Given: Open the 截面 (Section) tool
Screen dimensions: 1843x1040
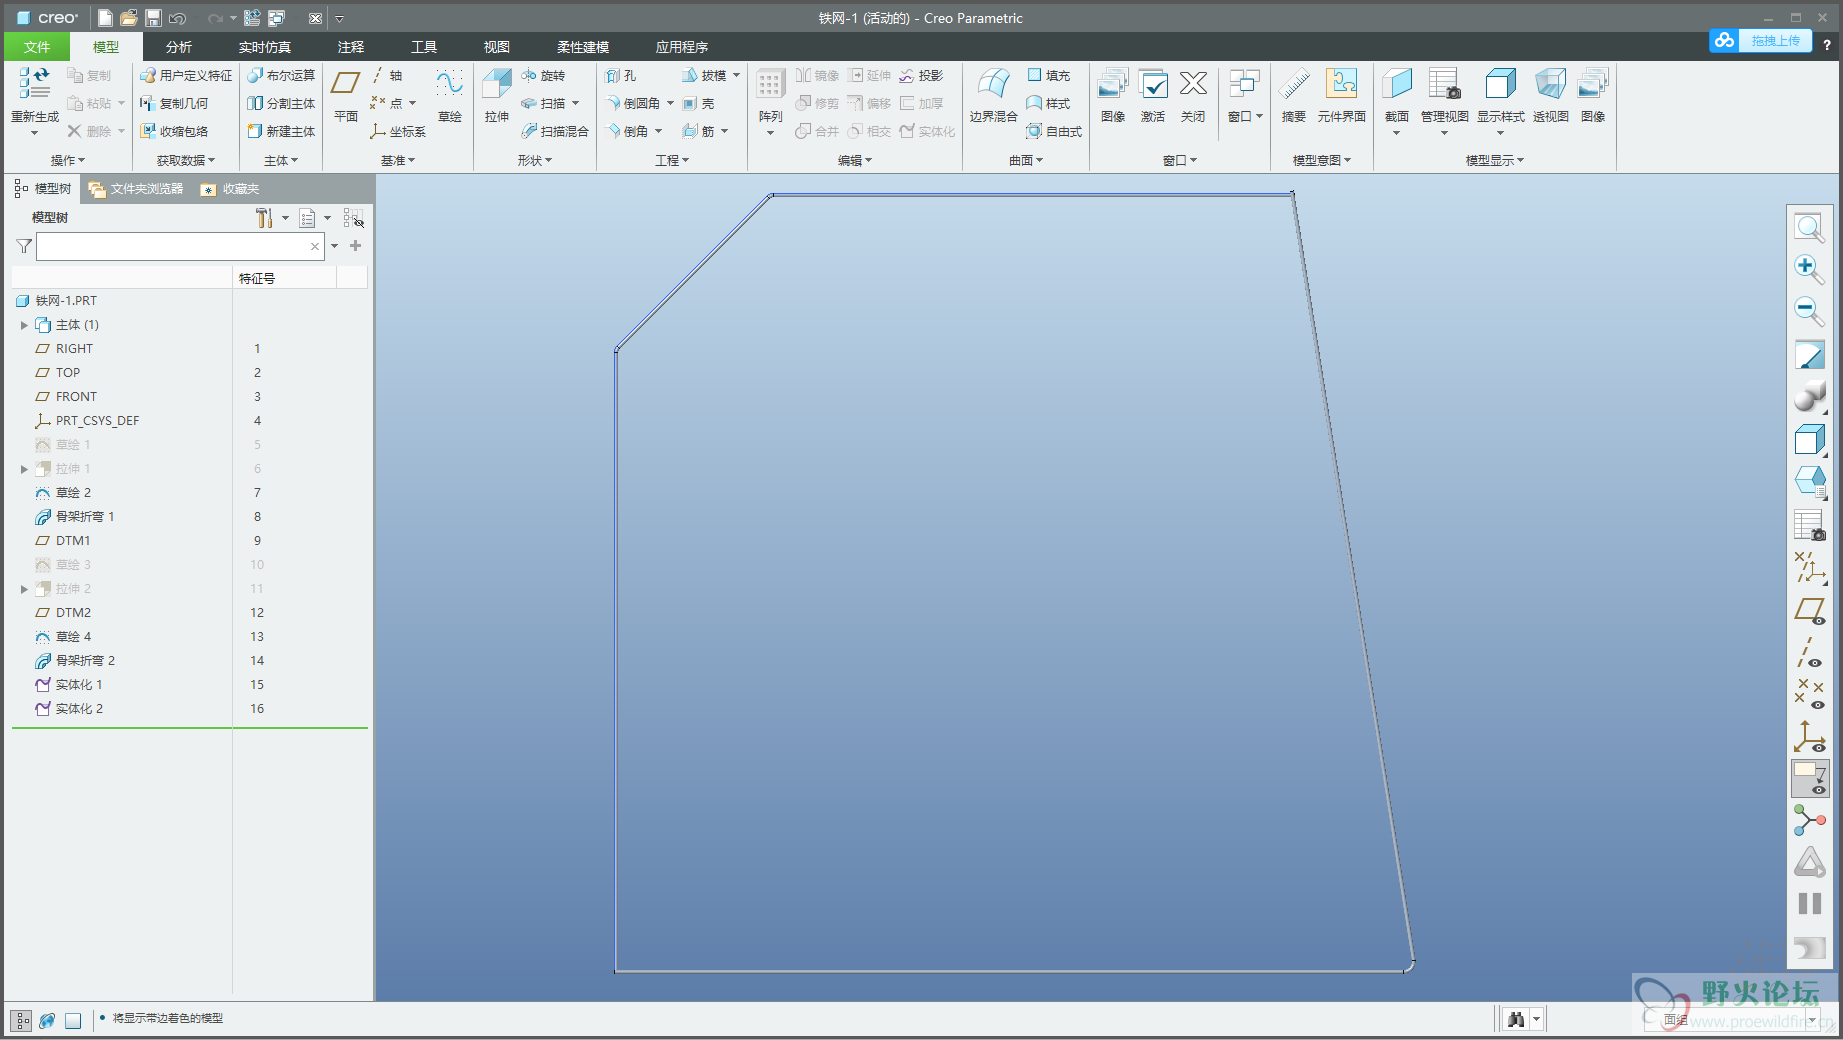Looking at the screenshot, I should [x=1397, y=100].
